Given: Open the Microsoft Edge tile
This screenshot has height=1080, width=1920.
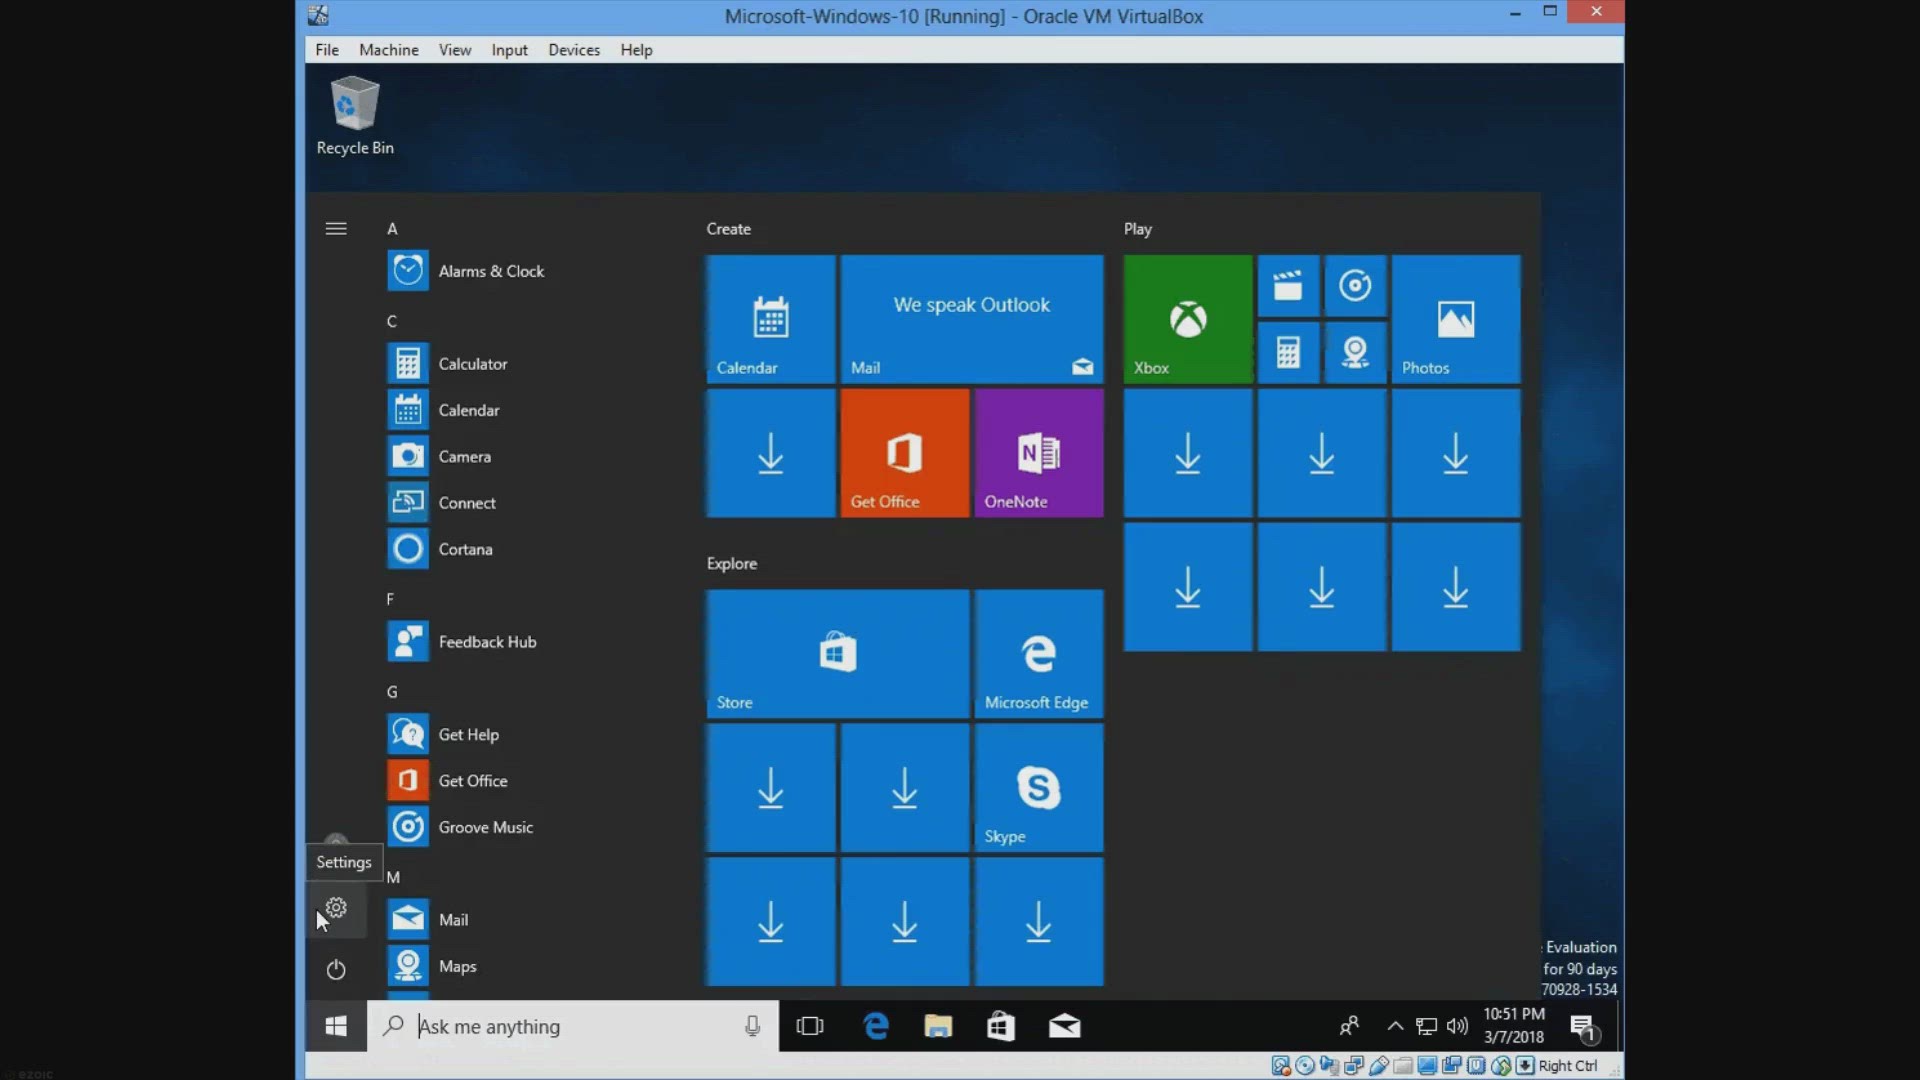Looking at the screenshot, I should [1038, 654].
